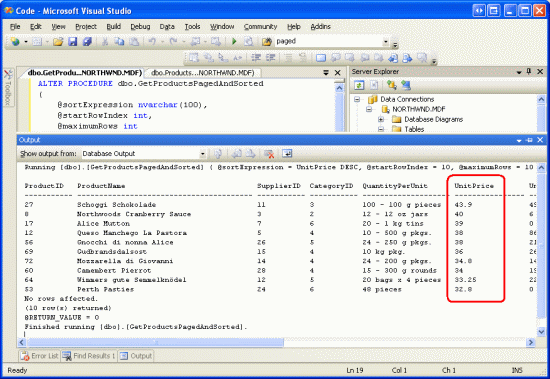Open Output panel window position dropdown arrow
The image size is (550, 379).
519,140
